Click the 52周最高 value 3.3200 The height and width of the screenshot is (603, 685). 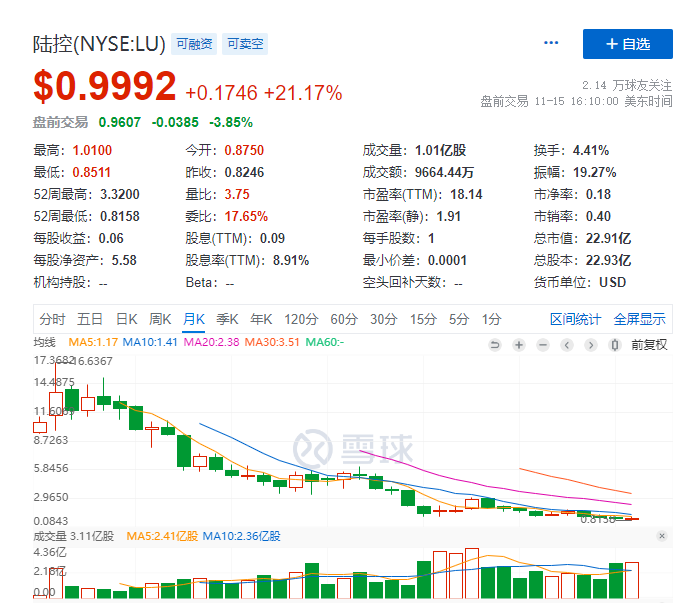click(x=120, y=194)
